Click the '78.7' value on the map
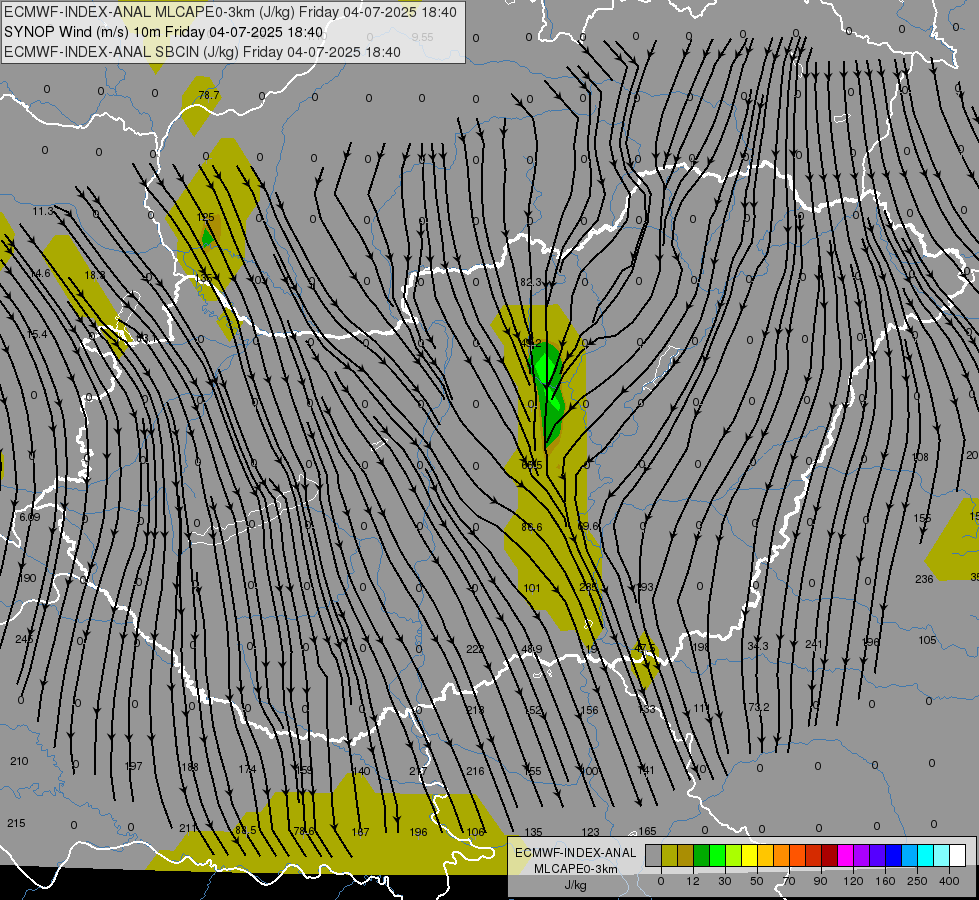Image resolution: width=979 pixels, height=900 pixels. pos(209,95)
